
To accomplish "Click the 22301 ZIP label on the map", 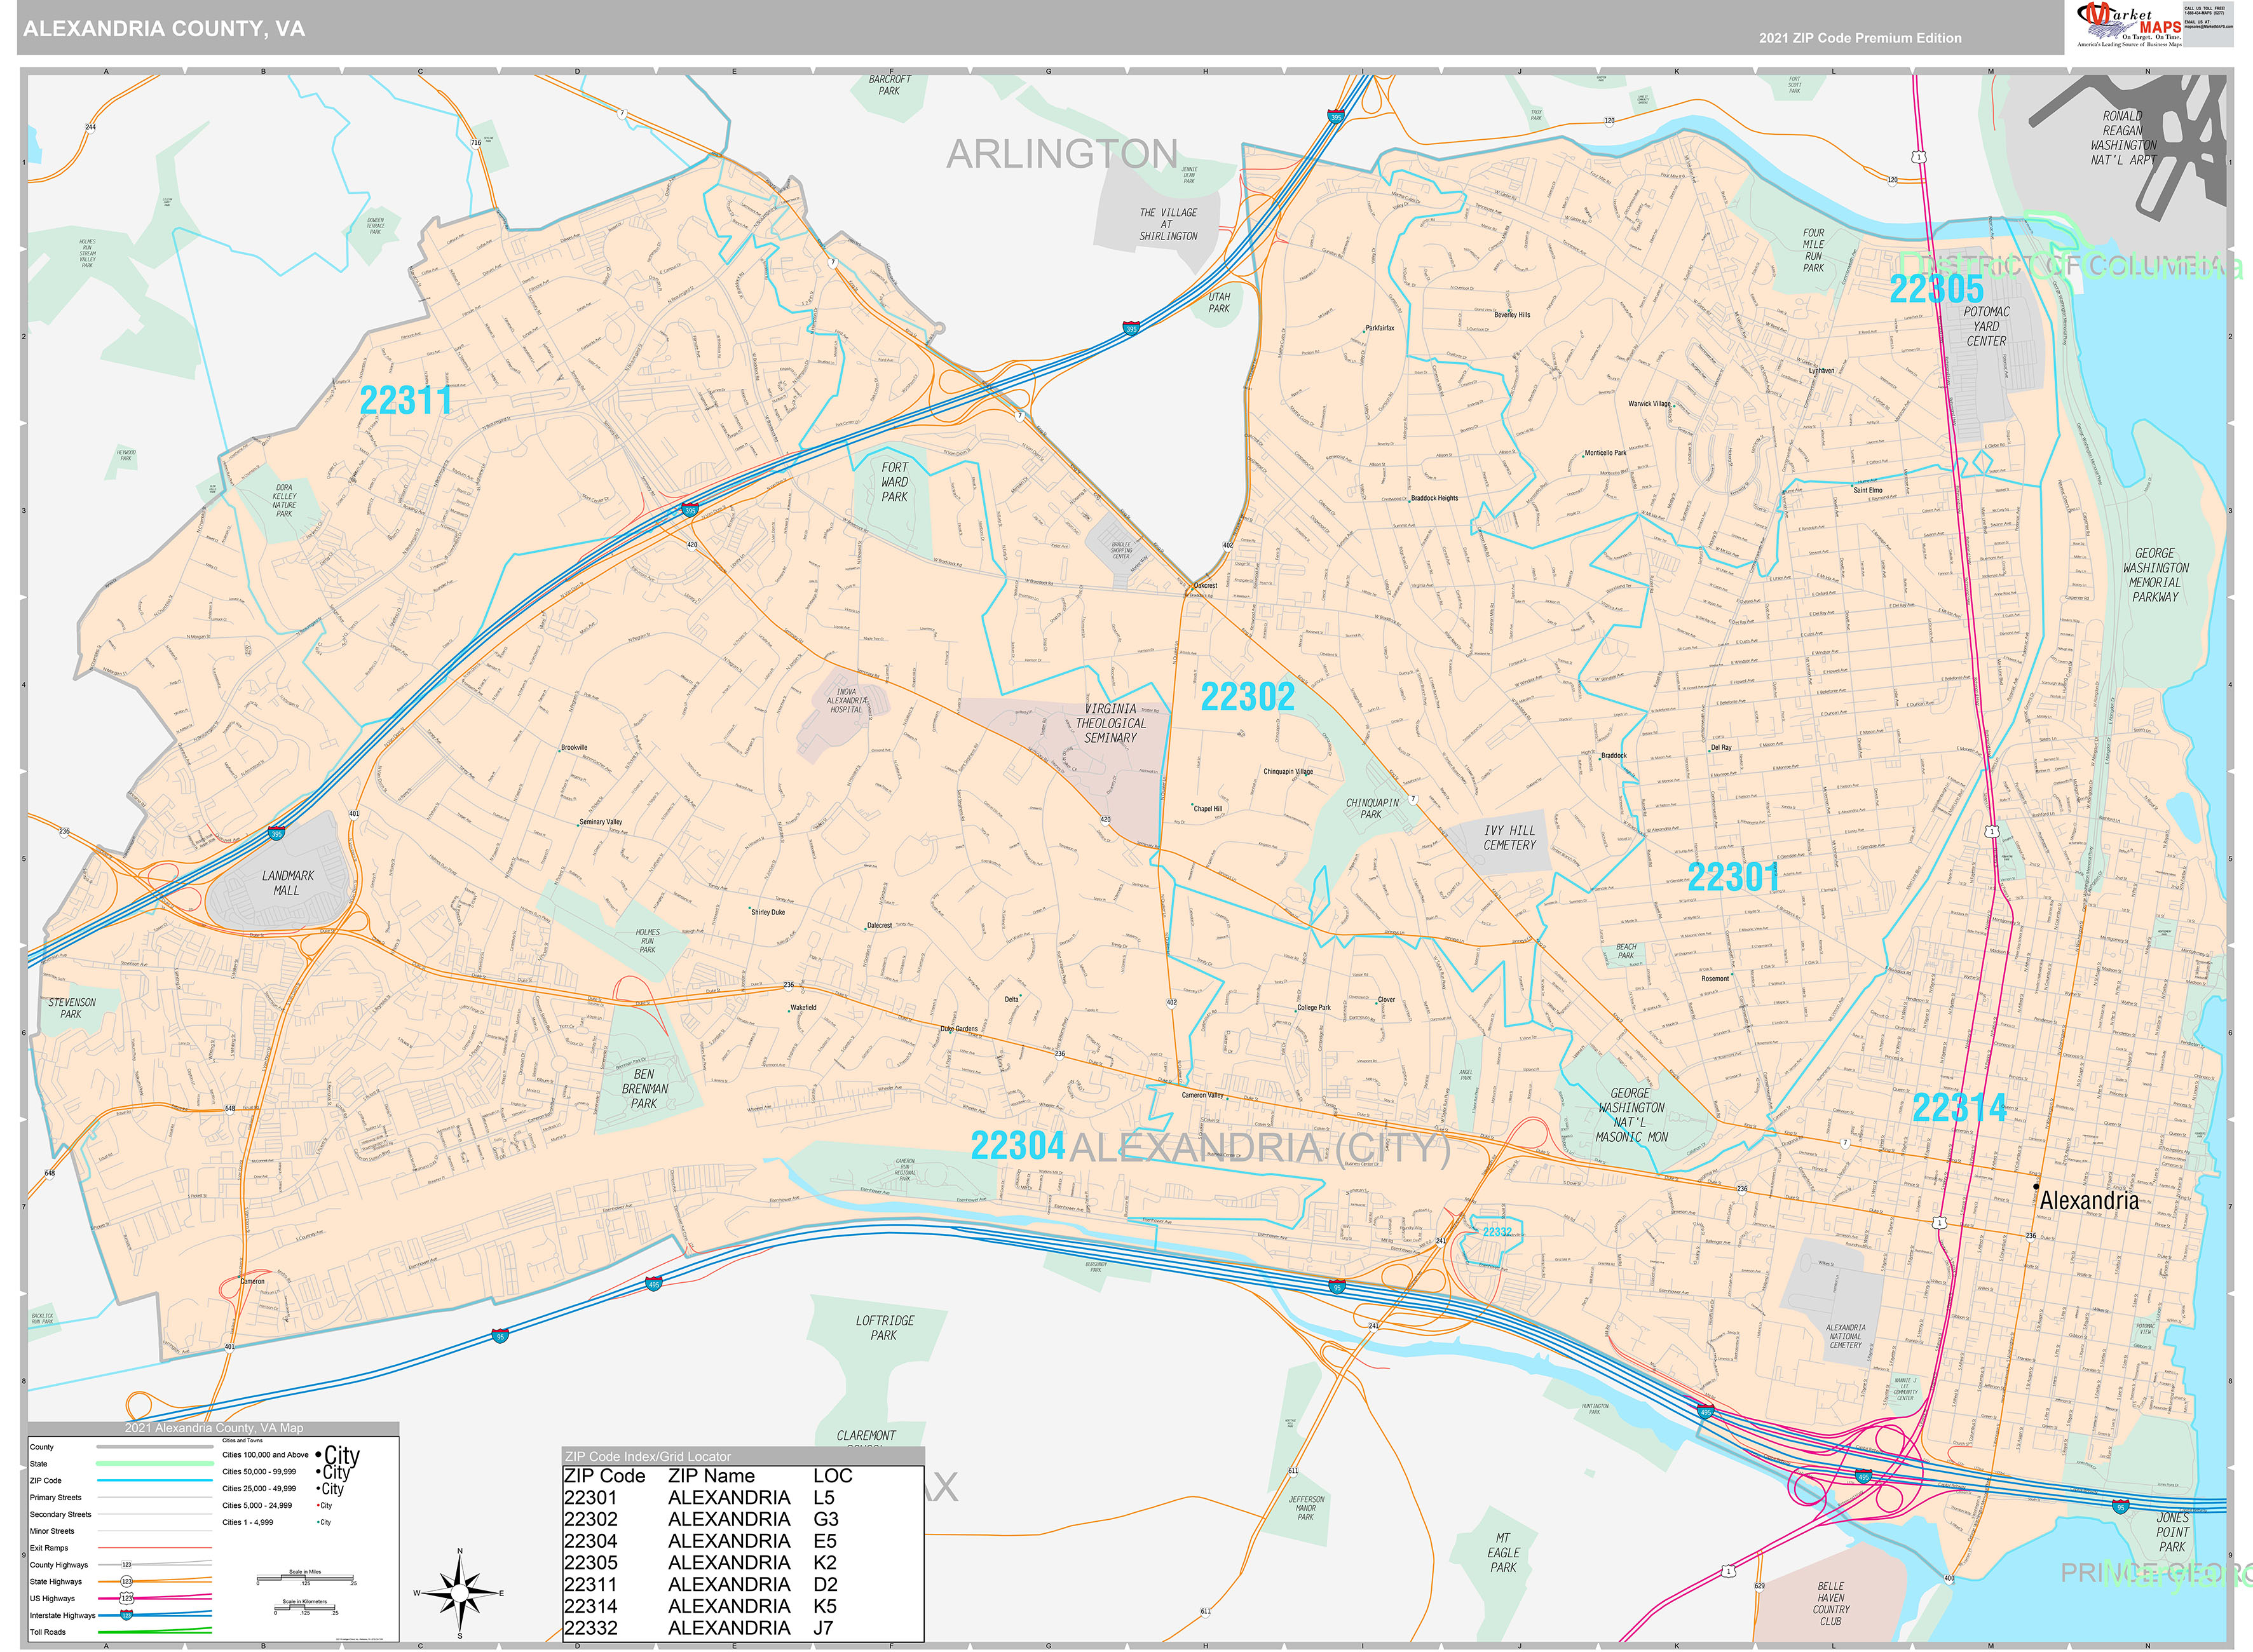I will [1734, 877].
